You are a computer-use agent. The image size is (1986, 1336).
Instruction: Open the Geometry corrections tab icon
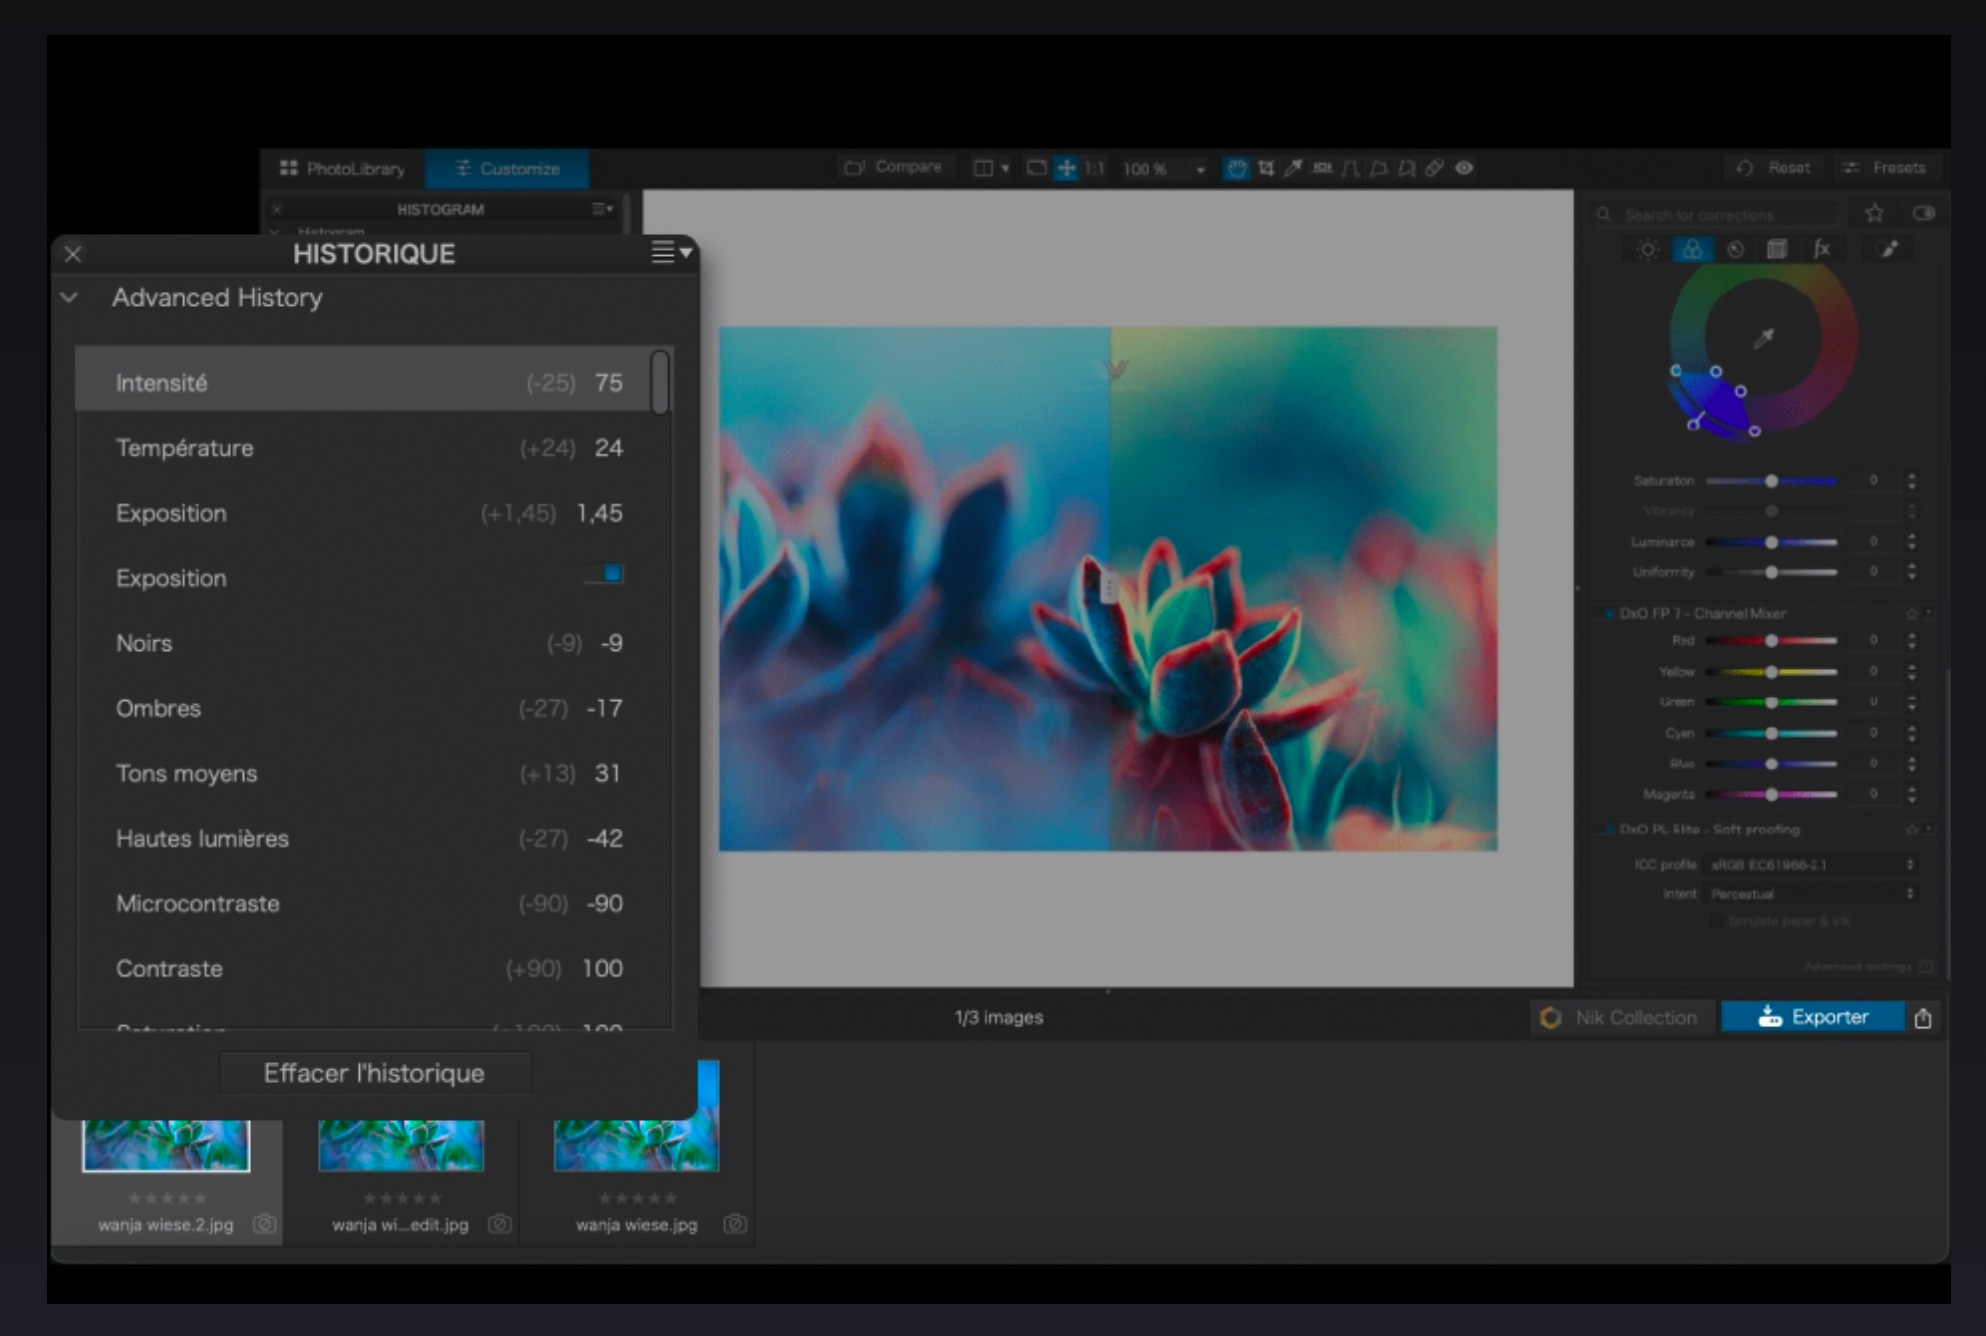pyautogui.click(x=1777, y=250)
